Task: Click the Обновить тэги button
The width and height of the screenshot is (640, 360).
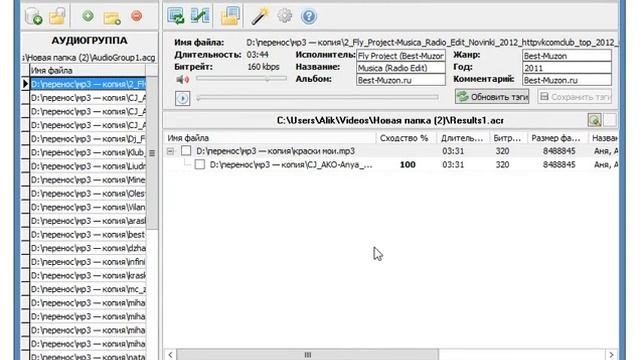Action: pyautogui.click(x=492, y=97)
